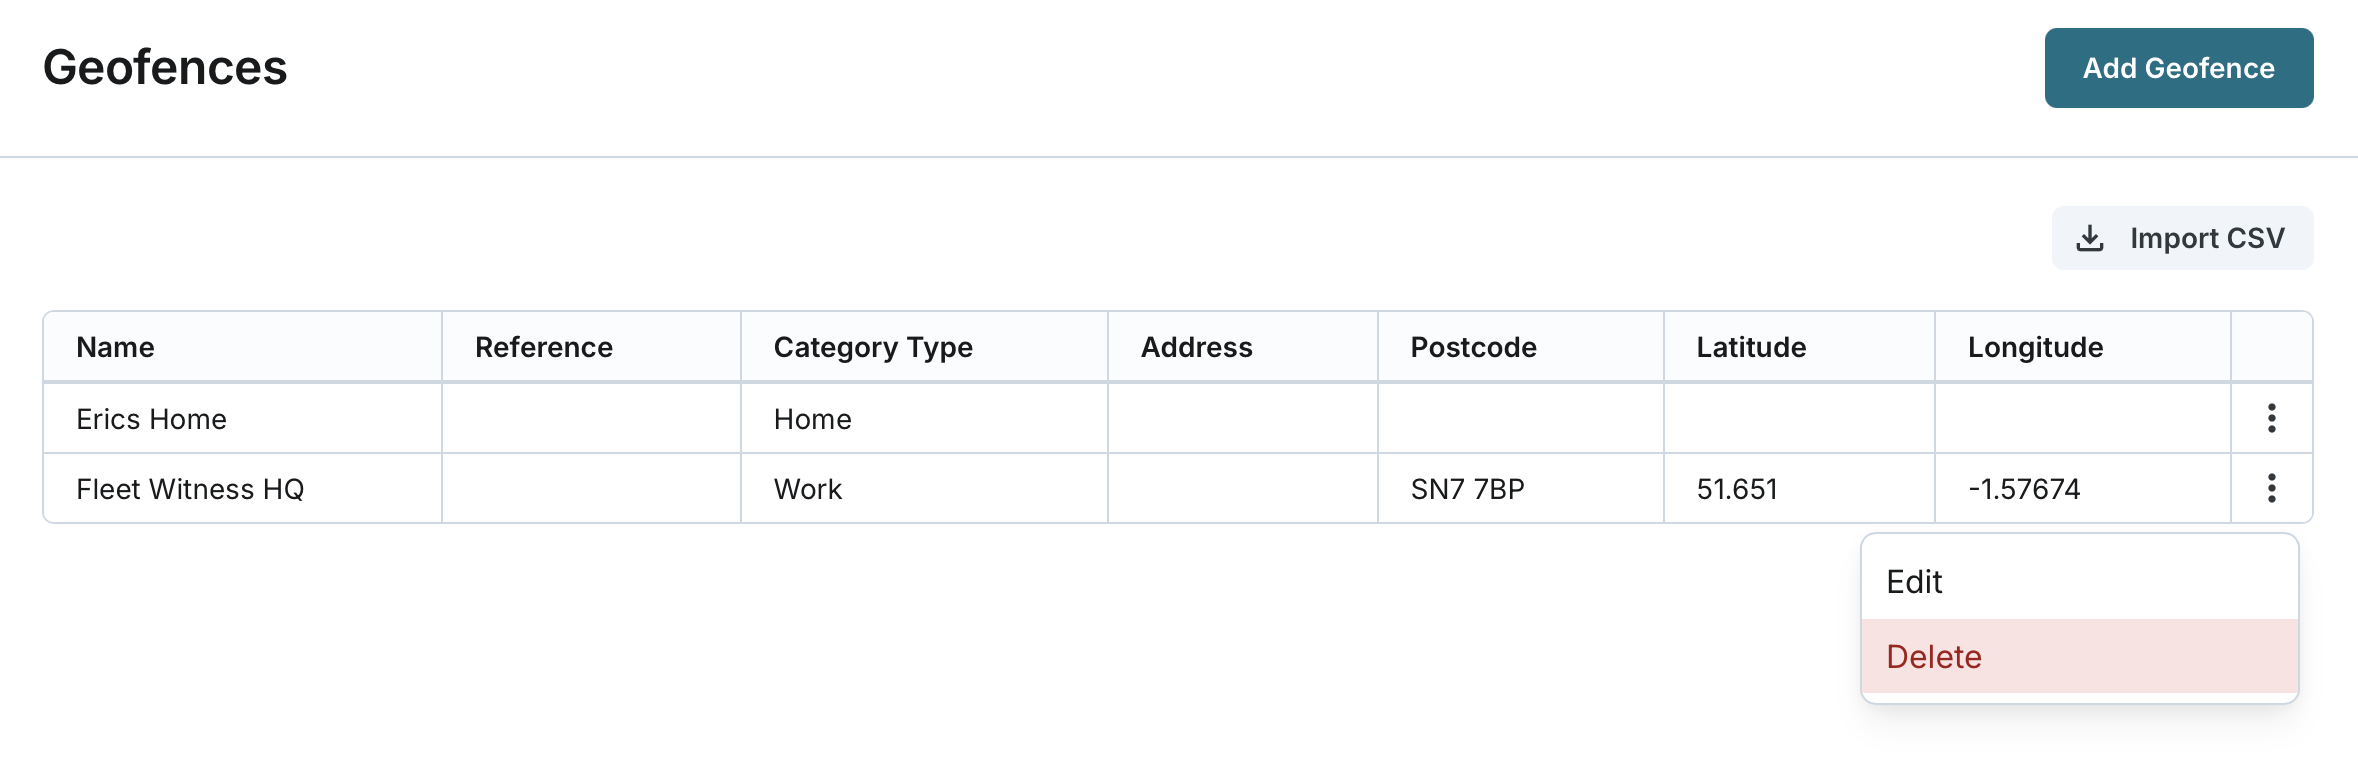Click the Reference column header
Viewport: 2358px width, 762px height.
pyautogui.click(x=544, y=347)
